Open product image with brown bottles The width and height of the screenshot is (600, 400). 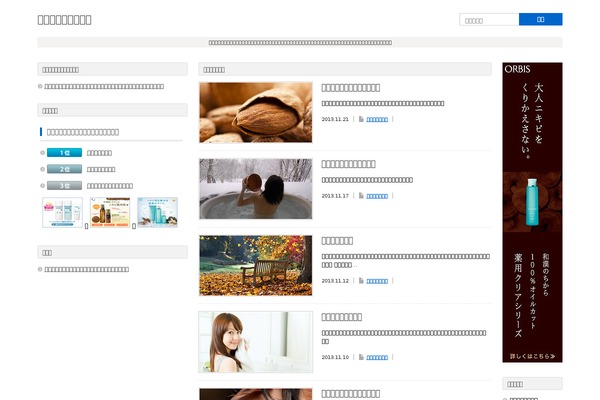pyautogui.click(x=110, y=212)
